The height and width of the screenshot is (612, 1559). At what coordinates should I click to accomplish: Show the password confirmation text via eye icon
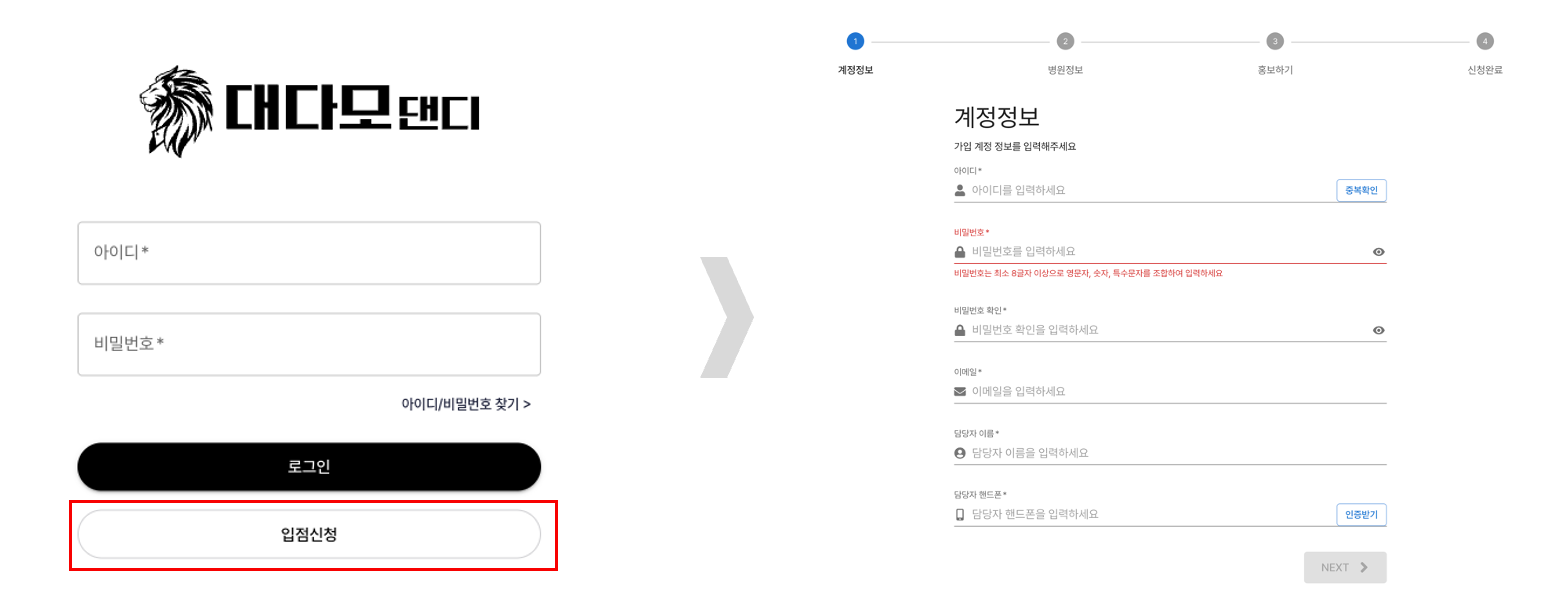pyautogui.click(x=1379, y=330)
